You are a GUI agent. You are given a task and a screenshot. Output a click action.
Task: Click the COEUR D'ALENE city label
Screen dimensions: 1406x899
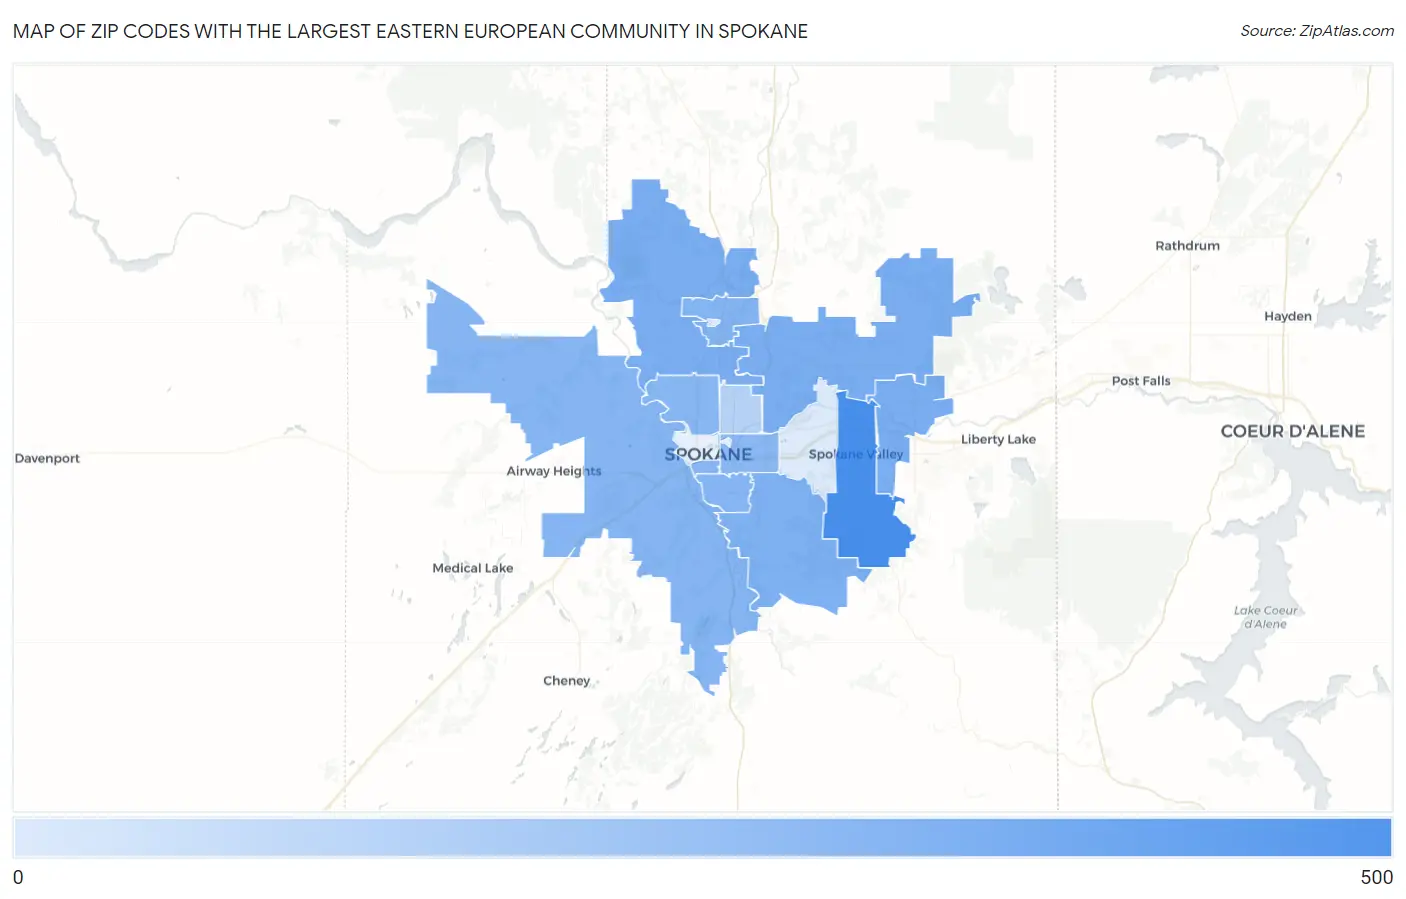click(1292, 431)
